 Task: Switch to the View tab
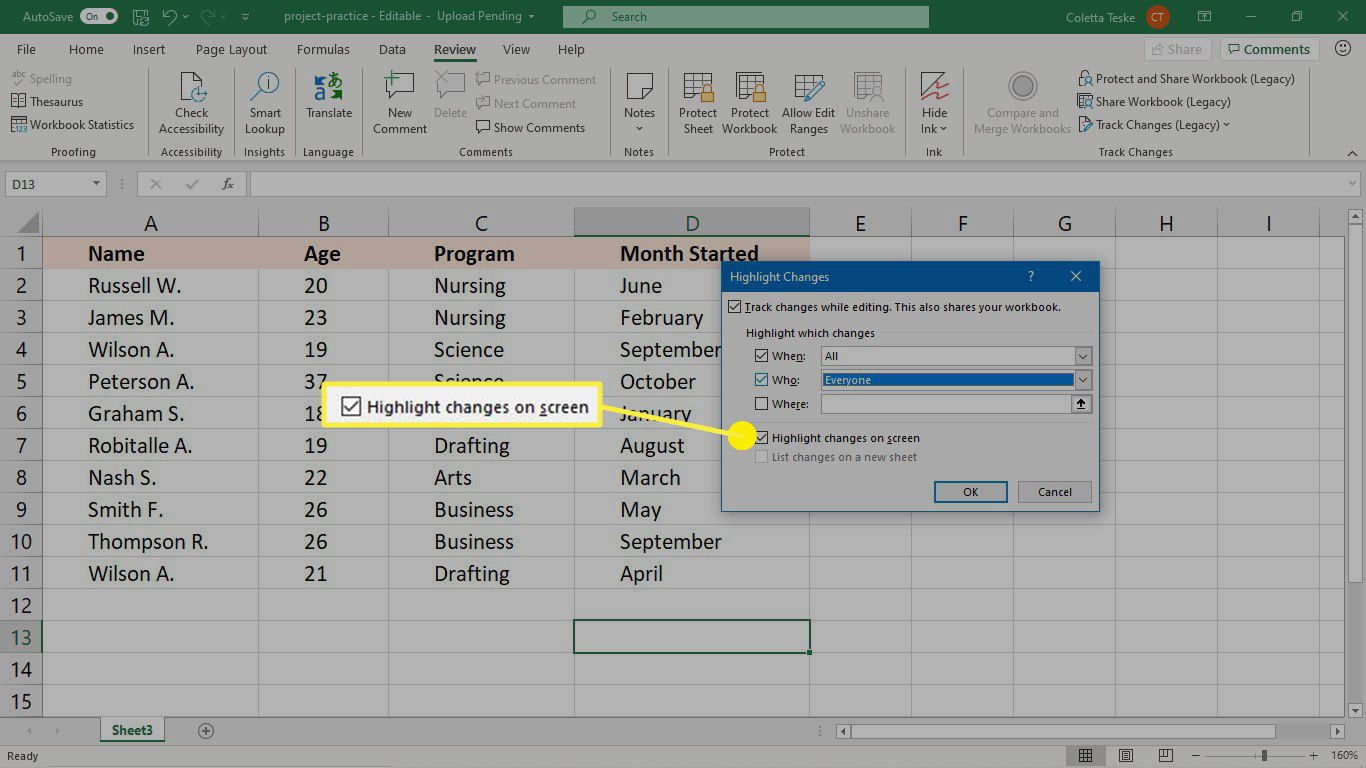click(x=516, y=49)
